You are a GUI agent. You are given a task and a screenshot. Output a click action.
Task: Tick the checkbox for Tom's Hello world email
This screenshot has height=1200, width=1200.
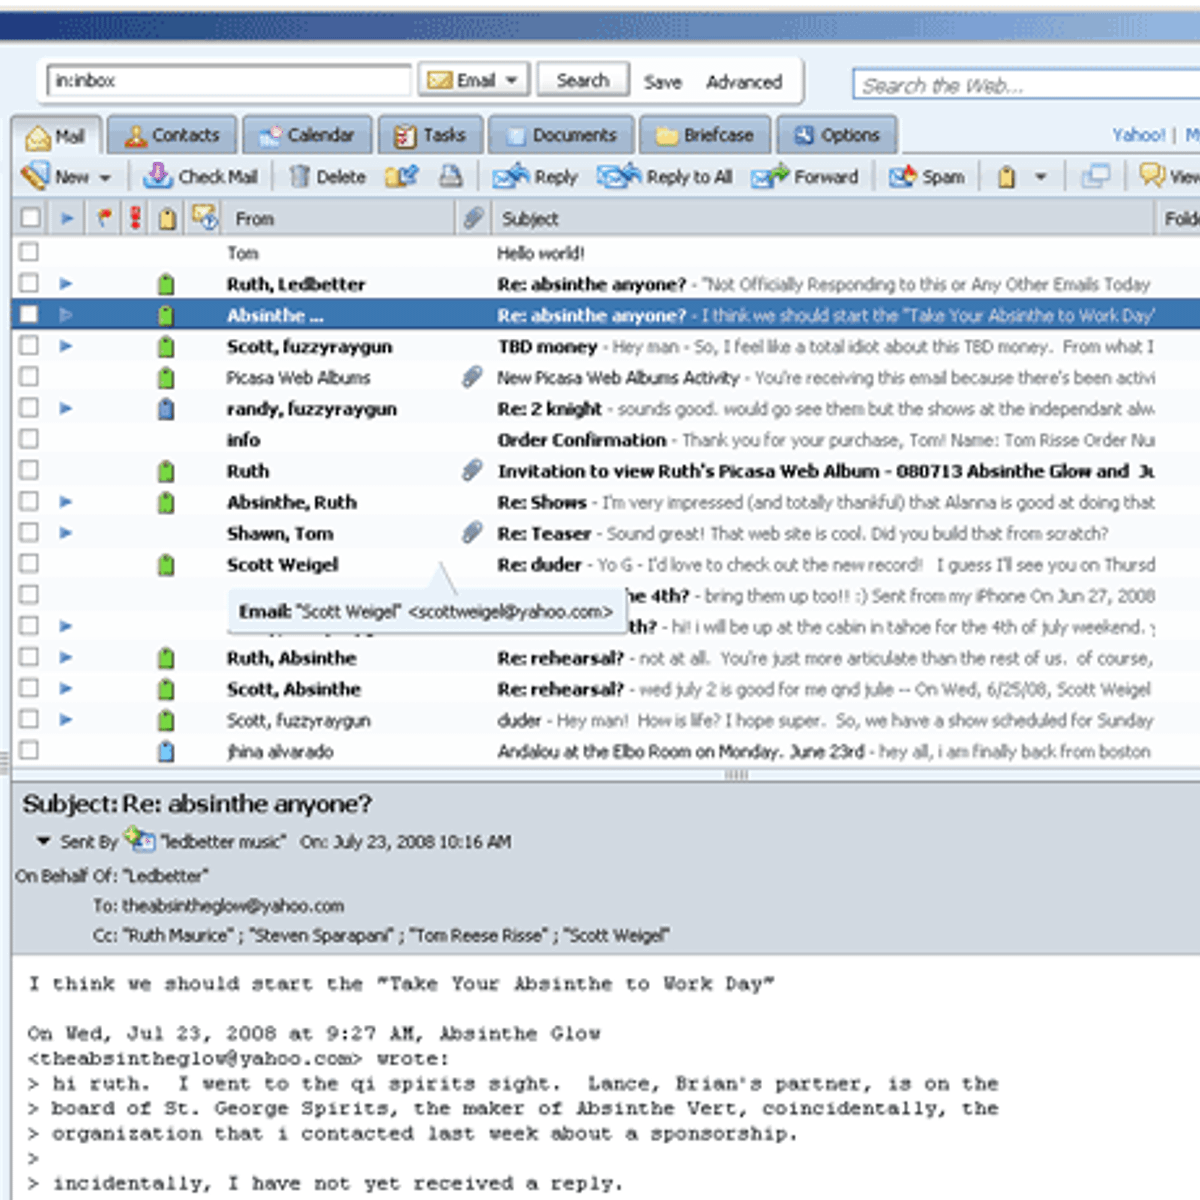29,252
